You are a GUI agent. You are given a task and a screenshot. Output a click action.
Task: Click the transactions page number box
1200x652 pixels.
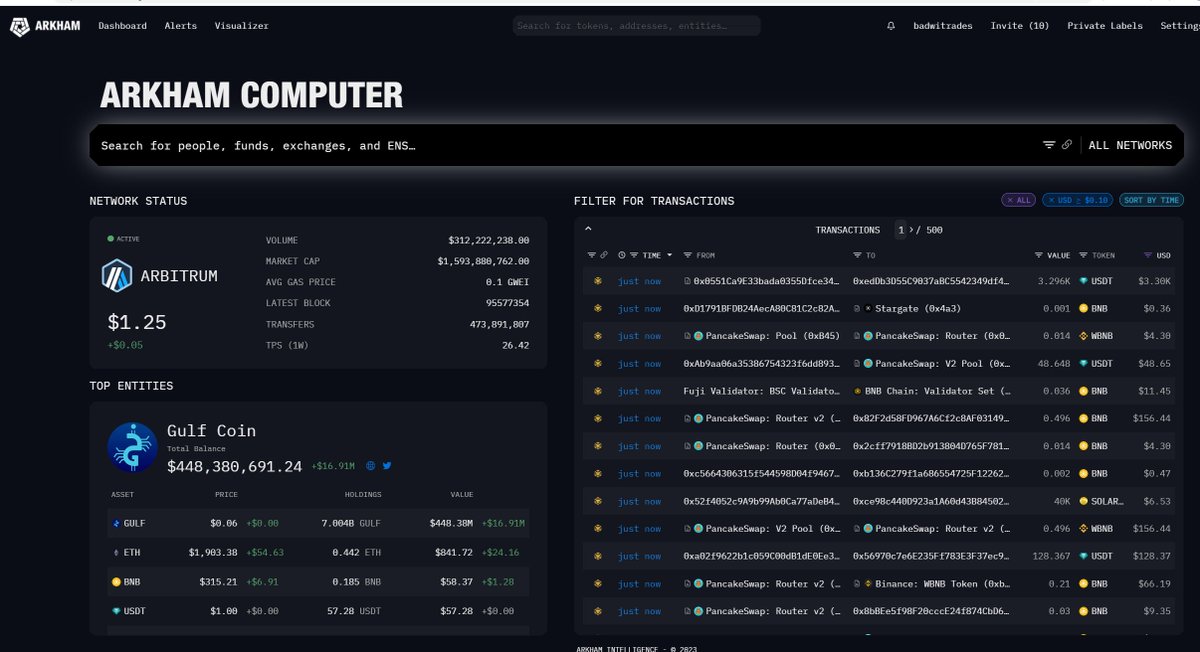(x=900, y=230)
